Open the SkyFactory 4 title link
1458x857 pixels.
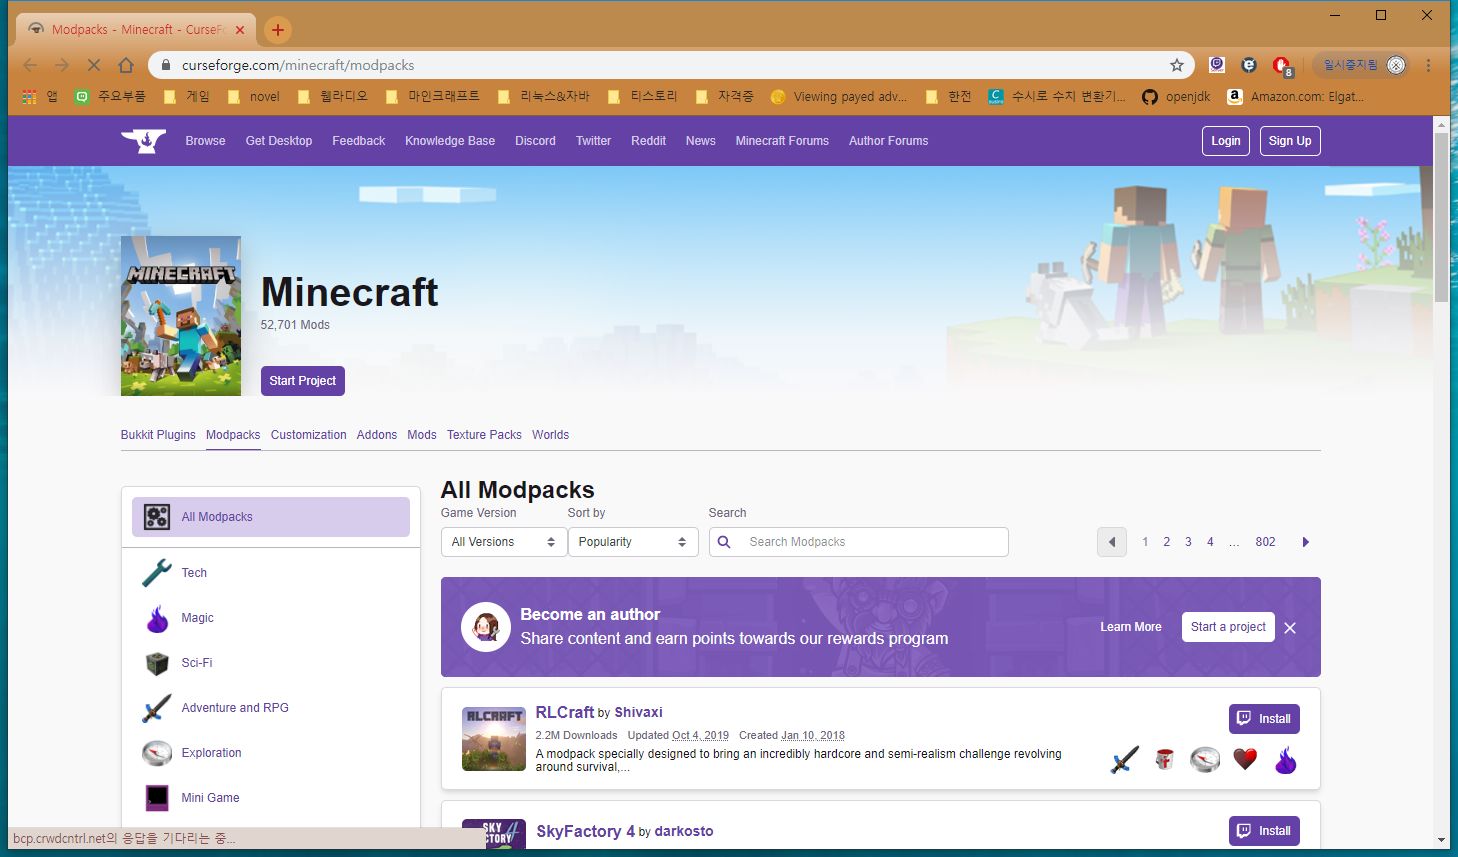tap(586, 831)
